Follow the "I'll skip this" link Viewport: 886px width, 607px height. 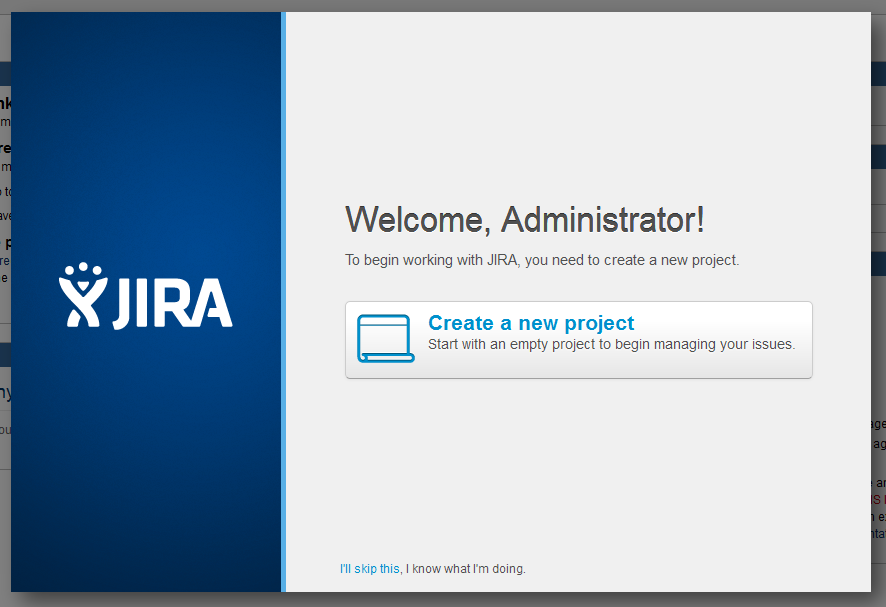pyautogui.click(x=370, y=569)
